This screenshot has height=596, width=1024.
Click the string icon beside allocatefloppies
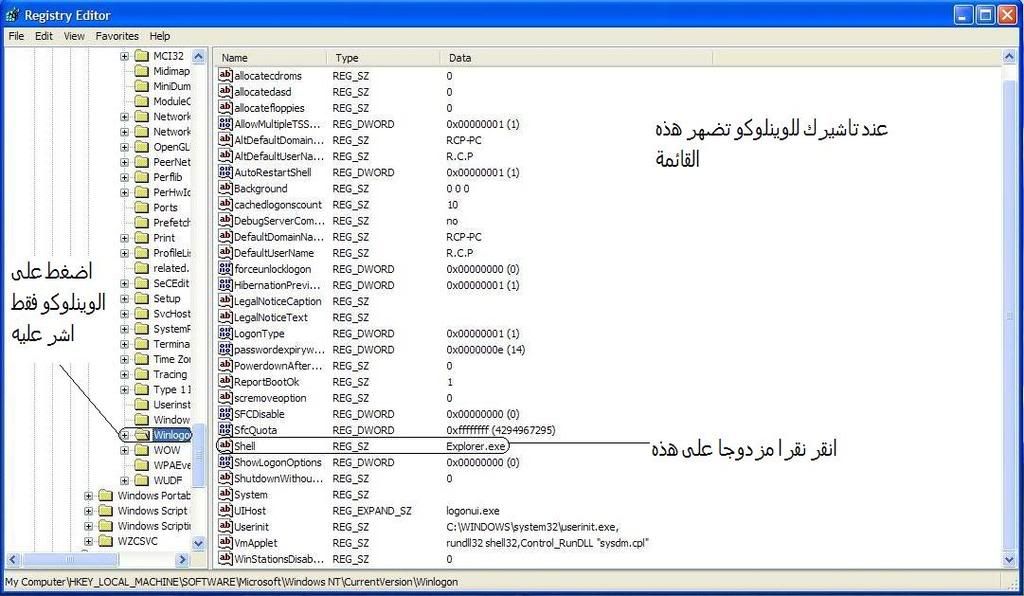pyautogui.click(x=225, y=108)
